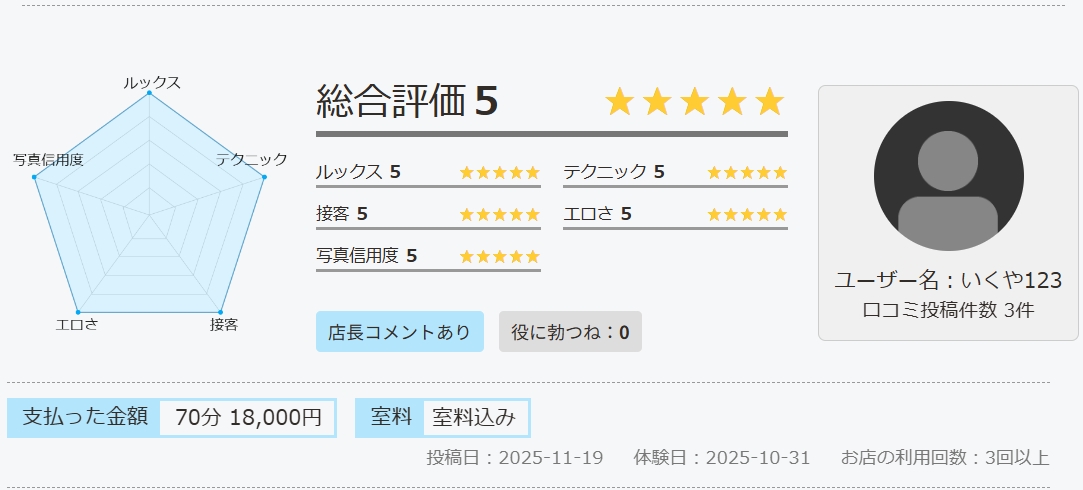Click the 総合評価 five-star rating icons
The height and width of the screenshot is (490, 1083).
point(695,102)
